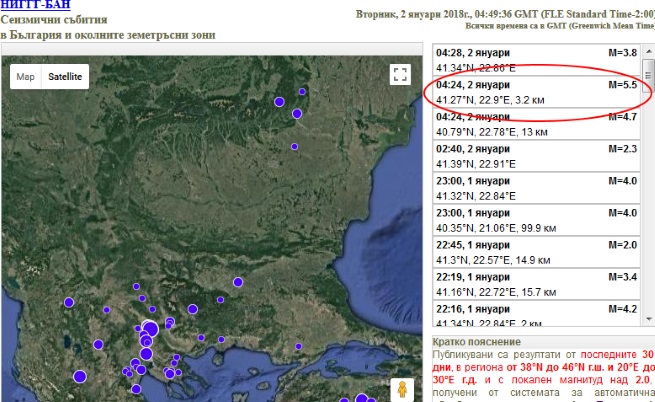
Task: Select the 04:24 event with magnitude M=4.7
Action: (x=536, y=124)
